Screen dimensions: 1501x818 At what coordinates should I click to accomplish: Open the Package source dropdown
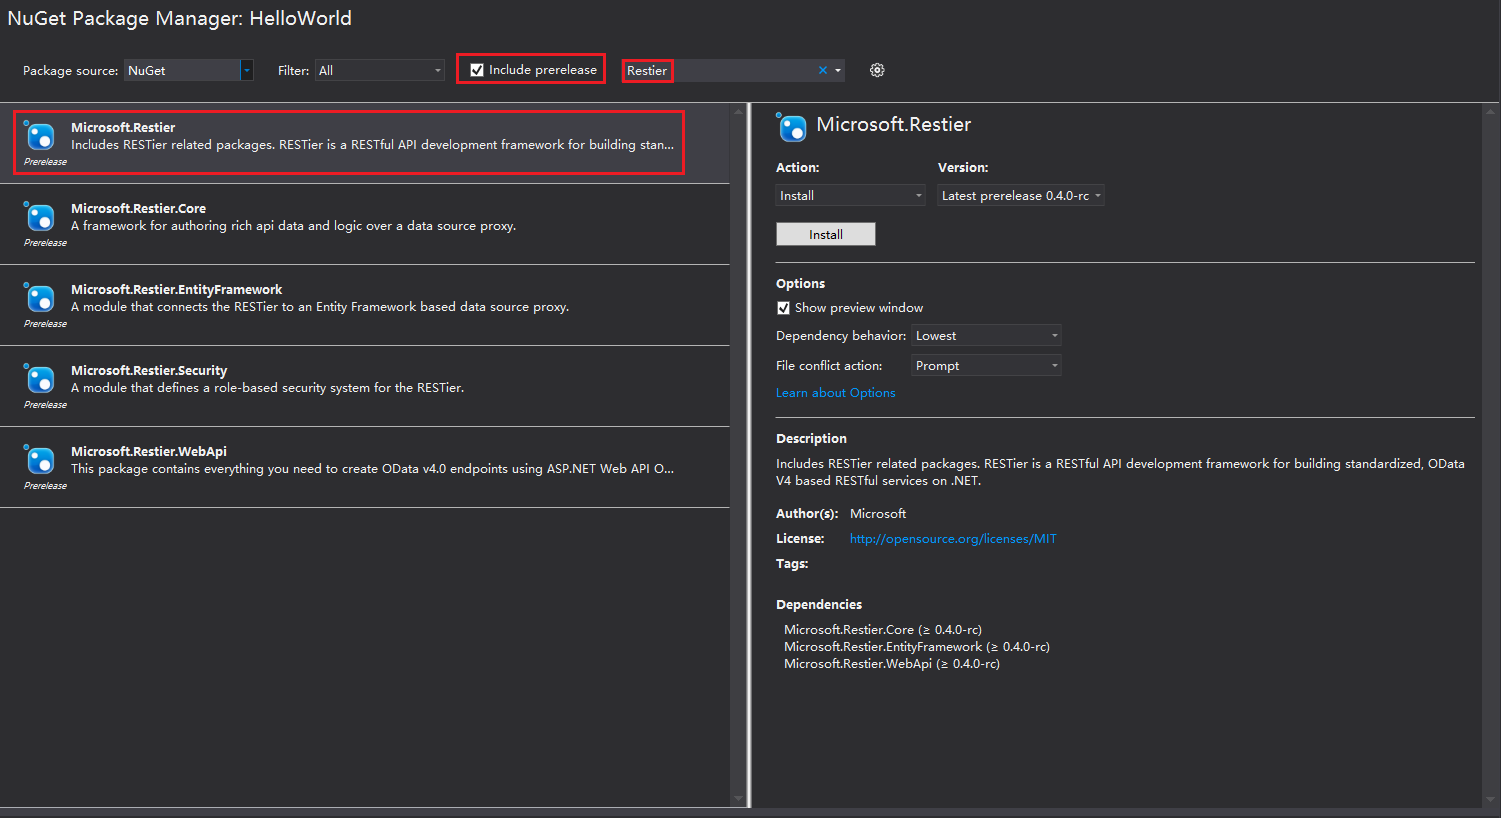(x=246, y=70)
